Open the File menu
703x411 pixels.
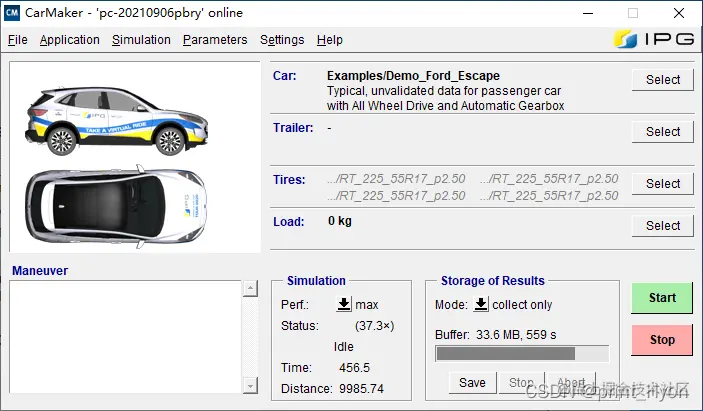pyautogui.click(x=18, y=40)
